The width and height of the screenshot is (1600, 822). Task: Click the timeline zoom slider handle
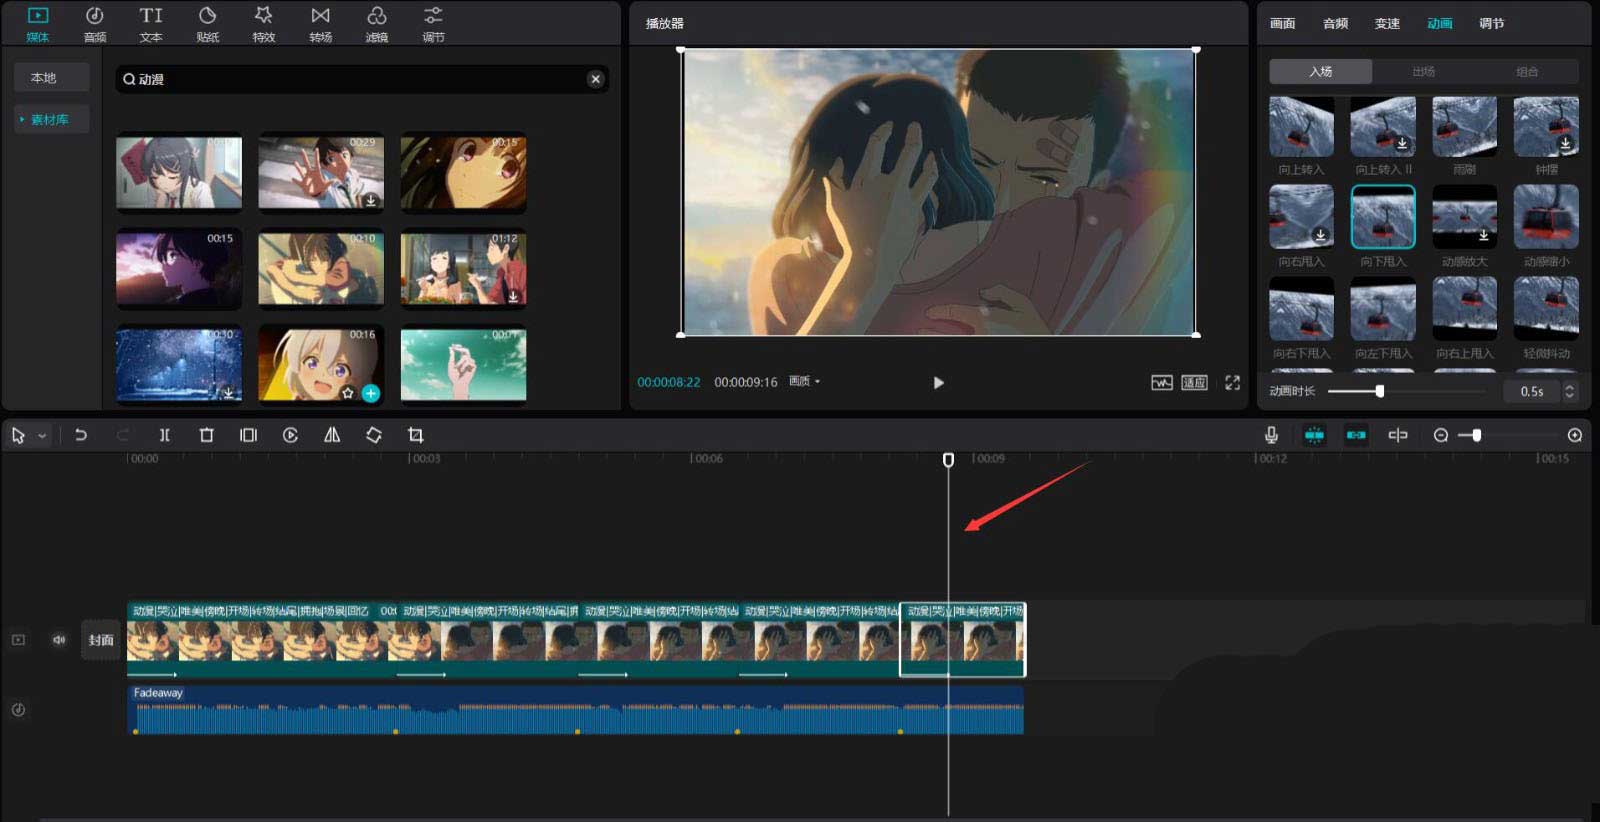pos(1477,435)
